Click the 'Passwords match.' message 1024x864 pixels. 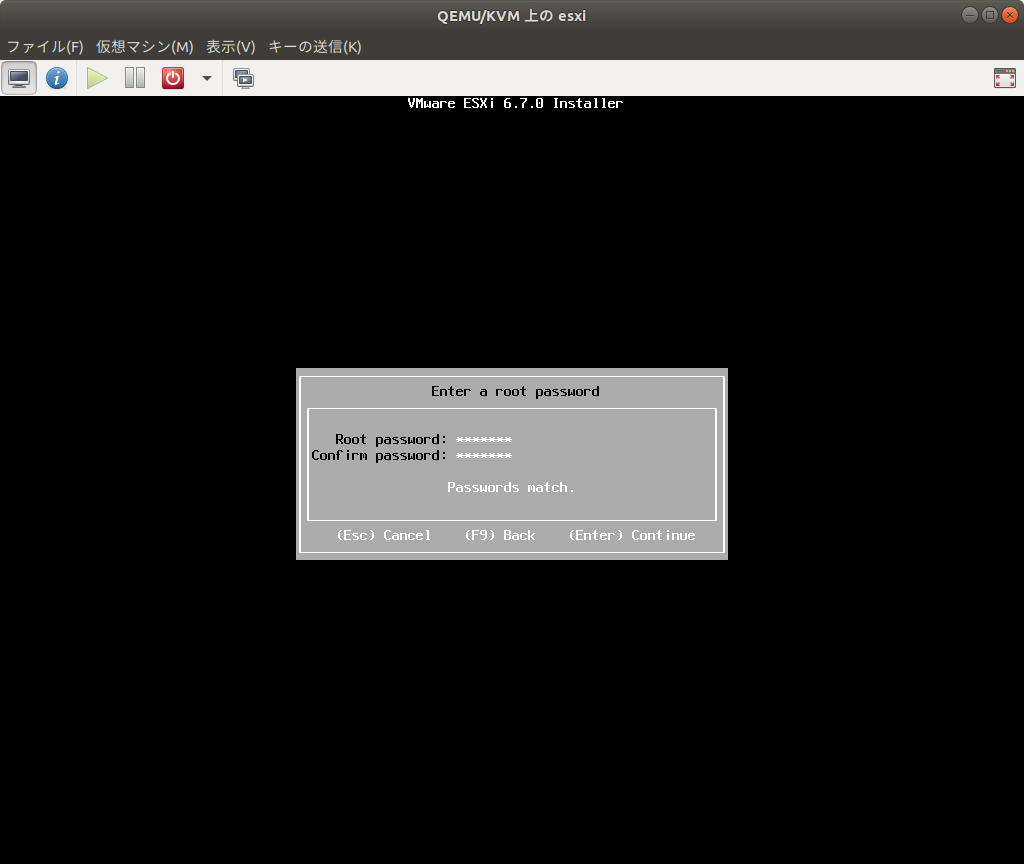pyautogui.click(x=511, y=488)
